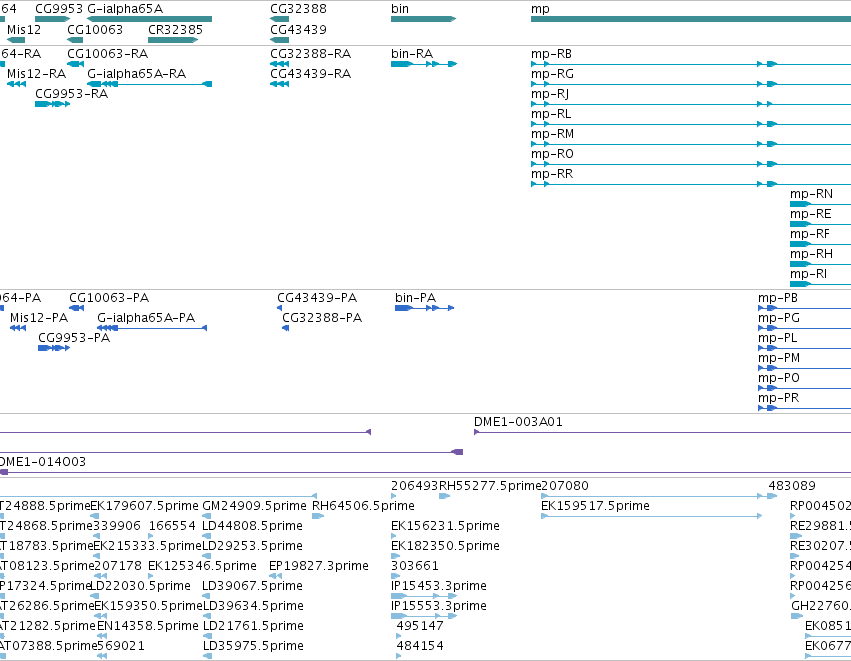Click the LD44808.5prime EST label
This screenshot has height=661, width=851.
tap(252, 526)
